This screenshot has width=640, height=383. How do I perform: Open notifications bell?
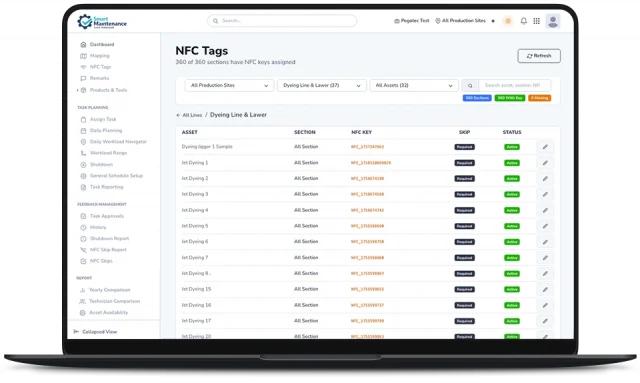click(524, 21)
